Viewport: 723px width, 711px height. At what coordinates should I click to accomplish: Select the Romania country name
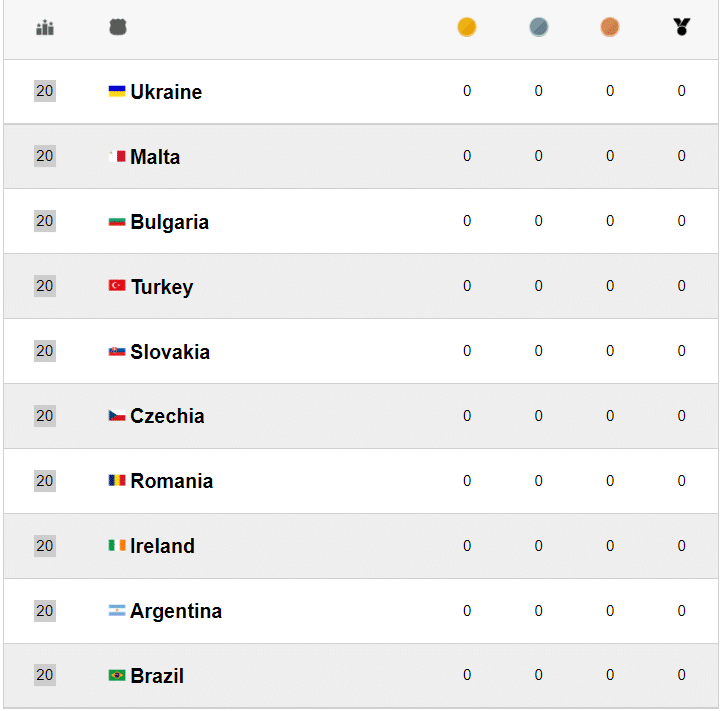pyautogui.click(x=171, y=482)
